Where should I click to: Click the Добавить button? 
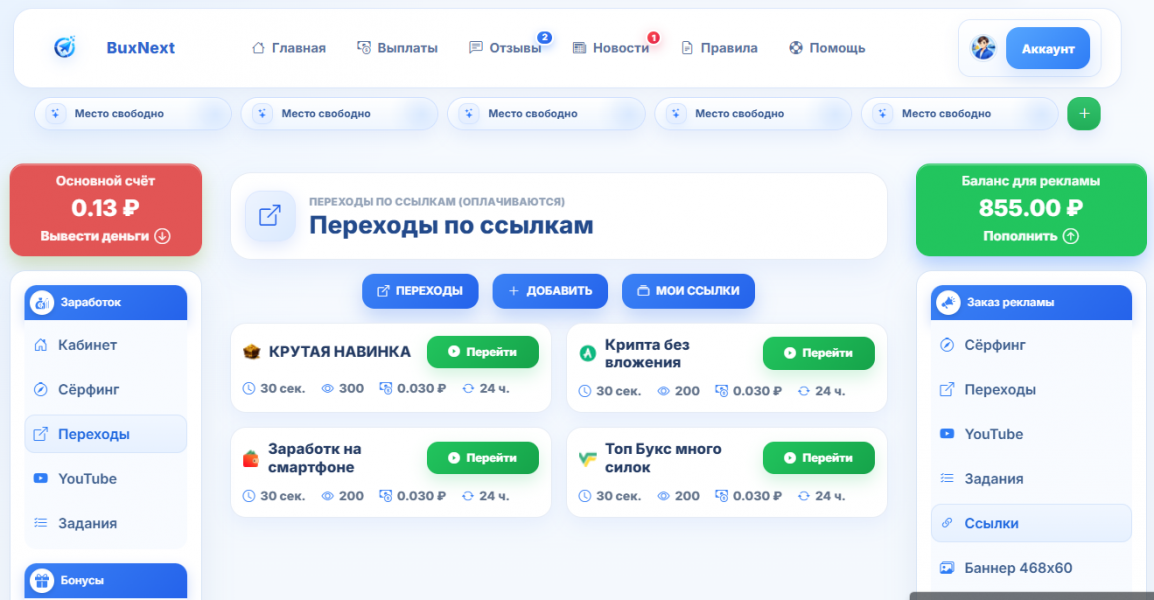(550, 291)
